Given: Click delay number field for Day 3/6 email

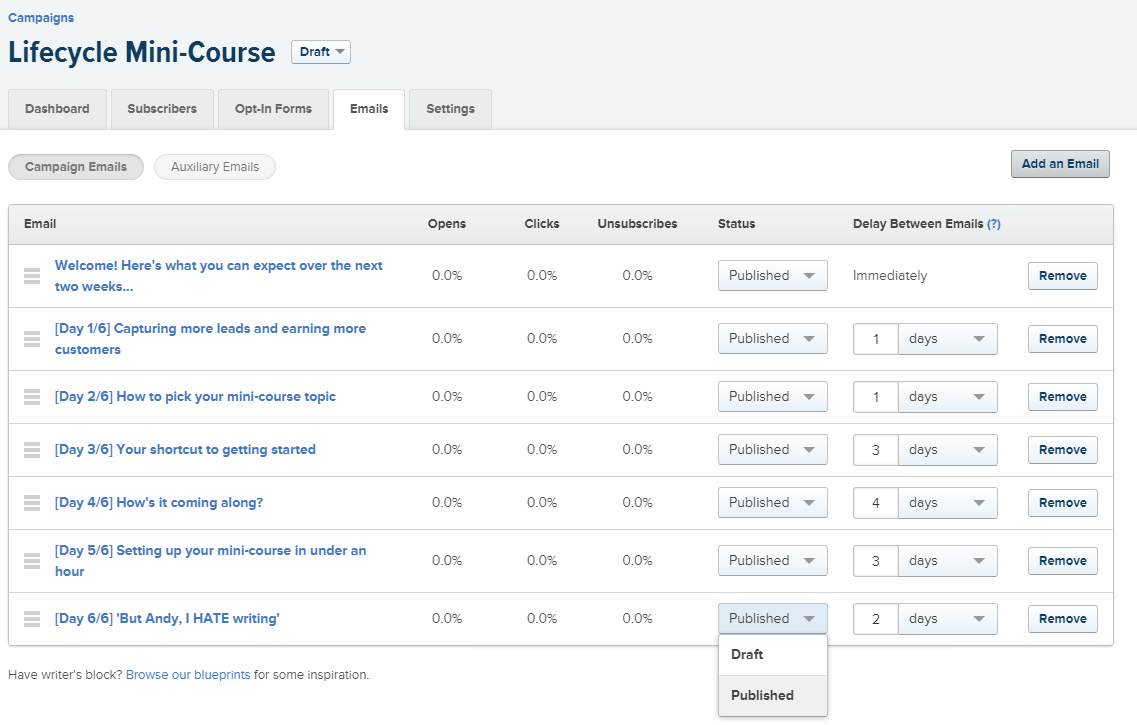Looking at the screenshot, I should [876, 450].
